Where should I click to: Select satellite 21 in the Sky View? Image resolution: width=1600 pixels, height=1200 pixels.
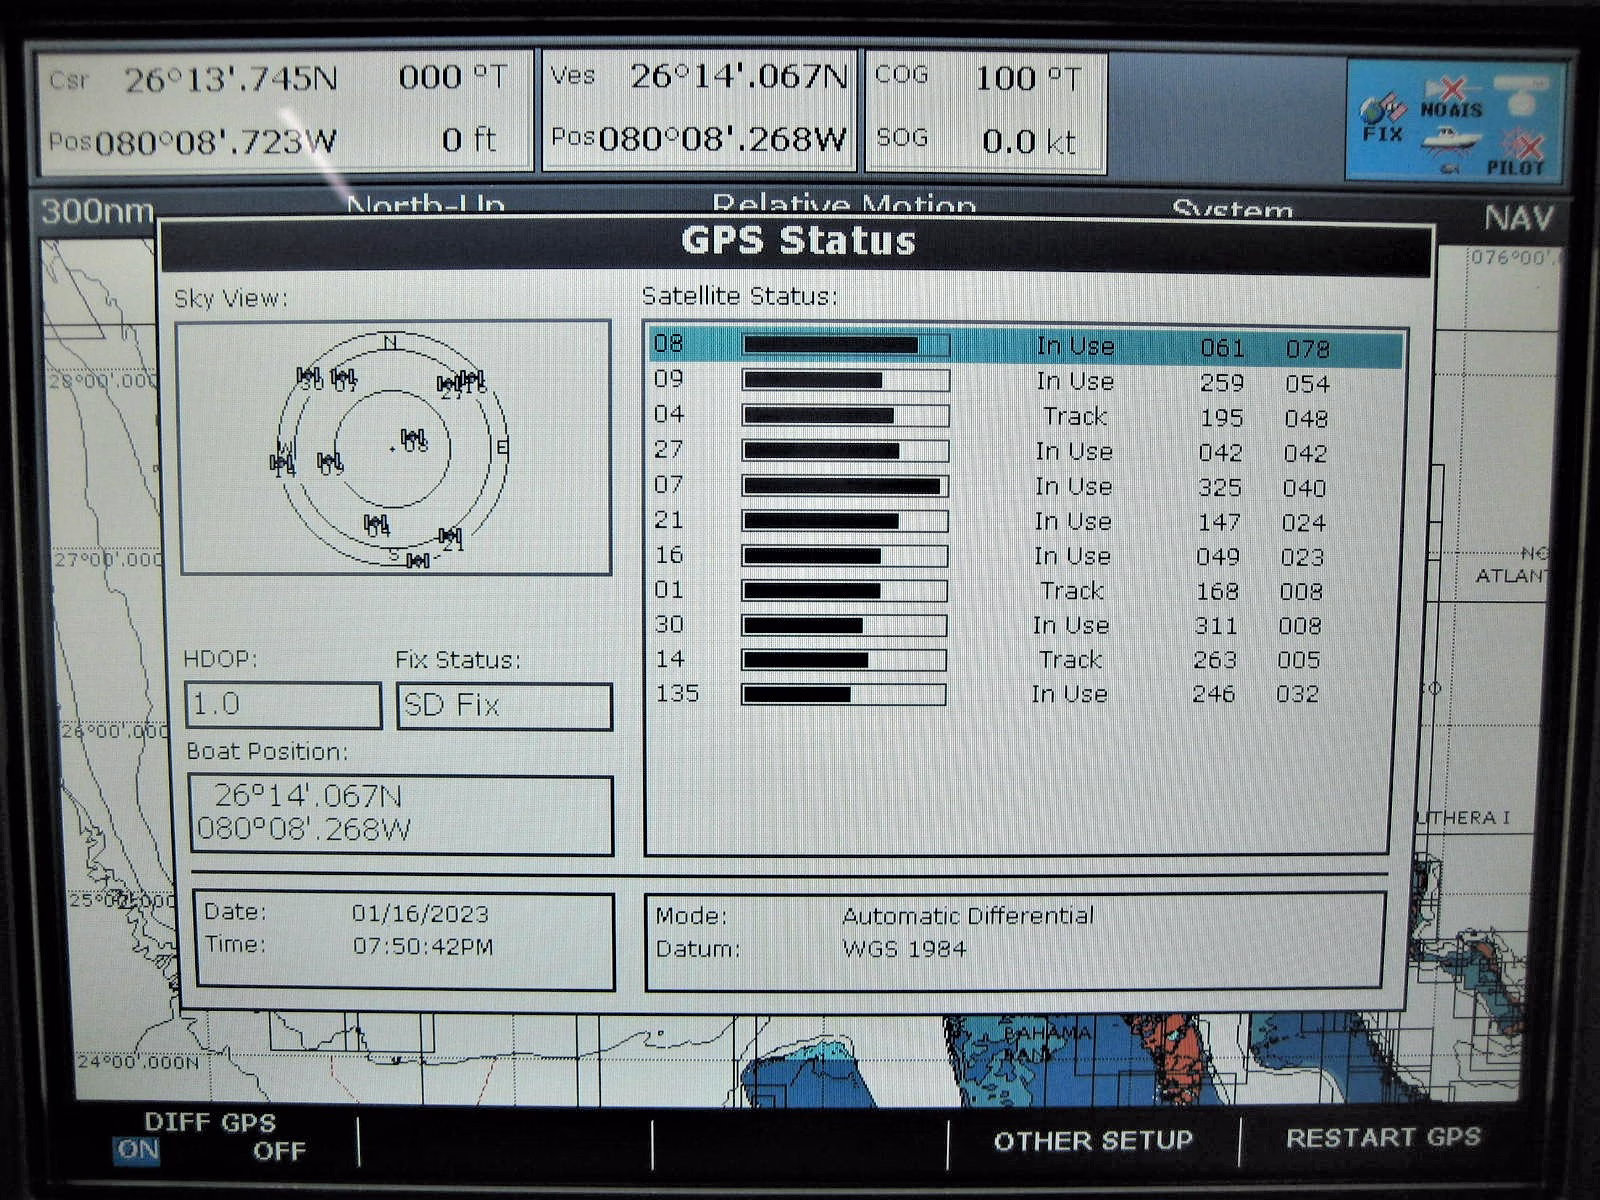pos(451,537)
